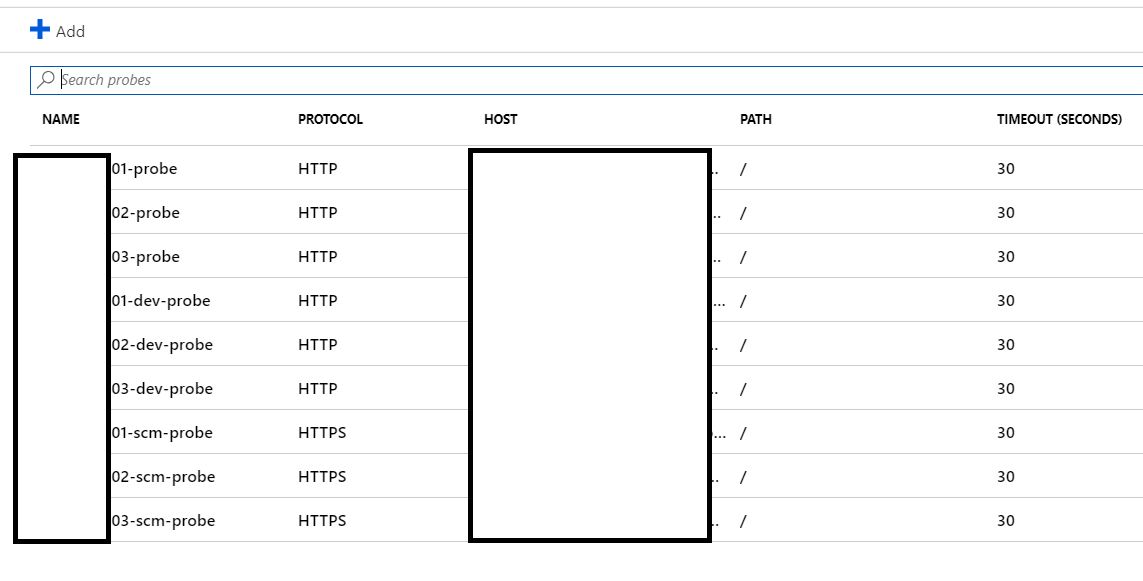Screen dimensions: 1143x581
Task: Sort by NAME column header
Action: coord(61,119)
